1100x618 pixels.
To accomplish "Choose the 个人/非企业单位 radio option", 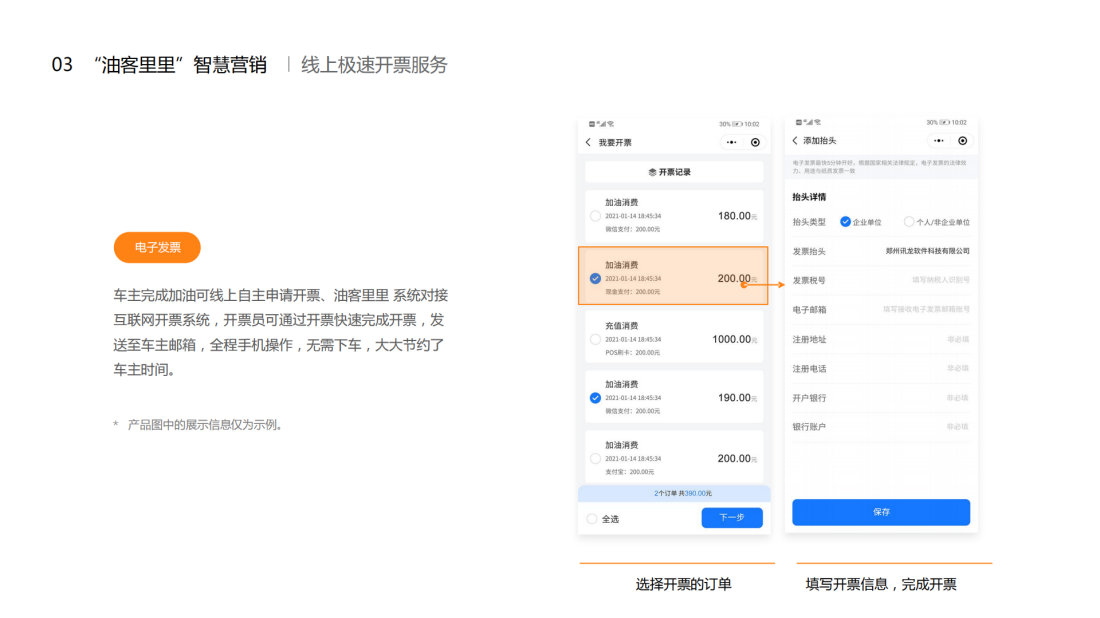I will click(x=908, y=222).
